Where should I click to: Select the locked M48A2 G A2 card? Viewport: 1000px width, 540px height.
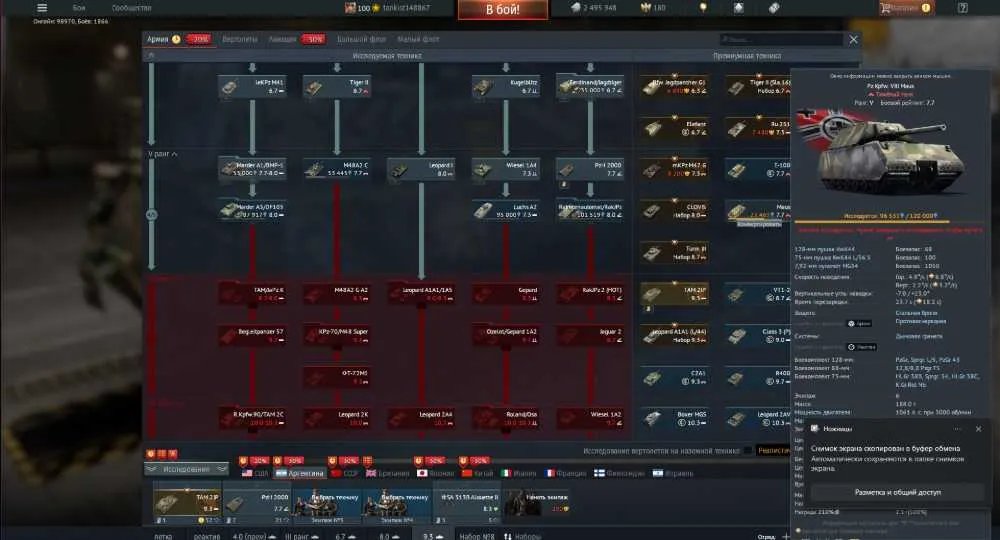pyautogui.click(x=337, y=294)
